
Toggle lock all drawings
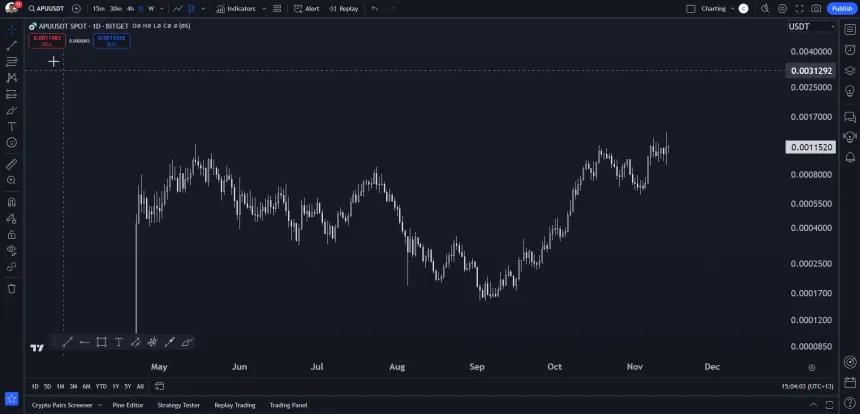(12, 234)
